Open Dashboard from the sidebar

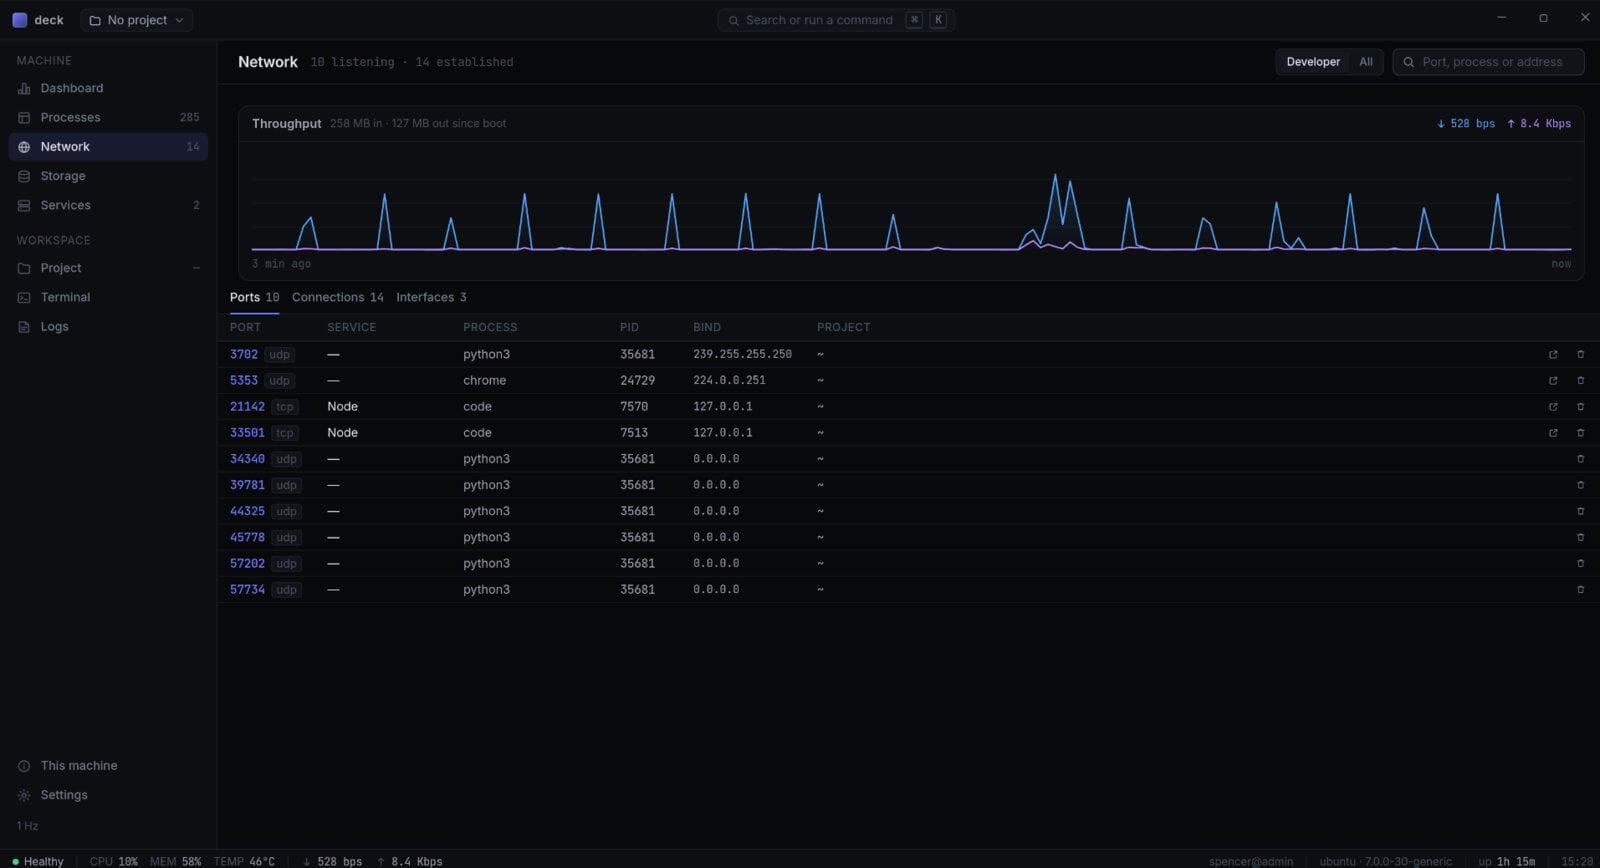[x=108, y=88]
